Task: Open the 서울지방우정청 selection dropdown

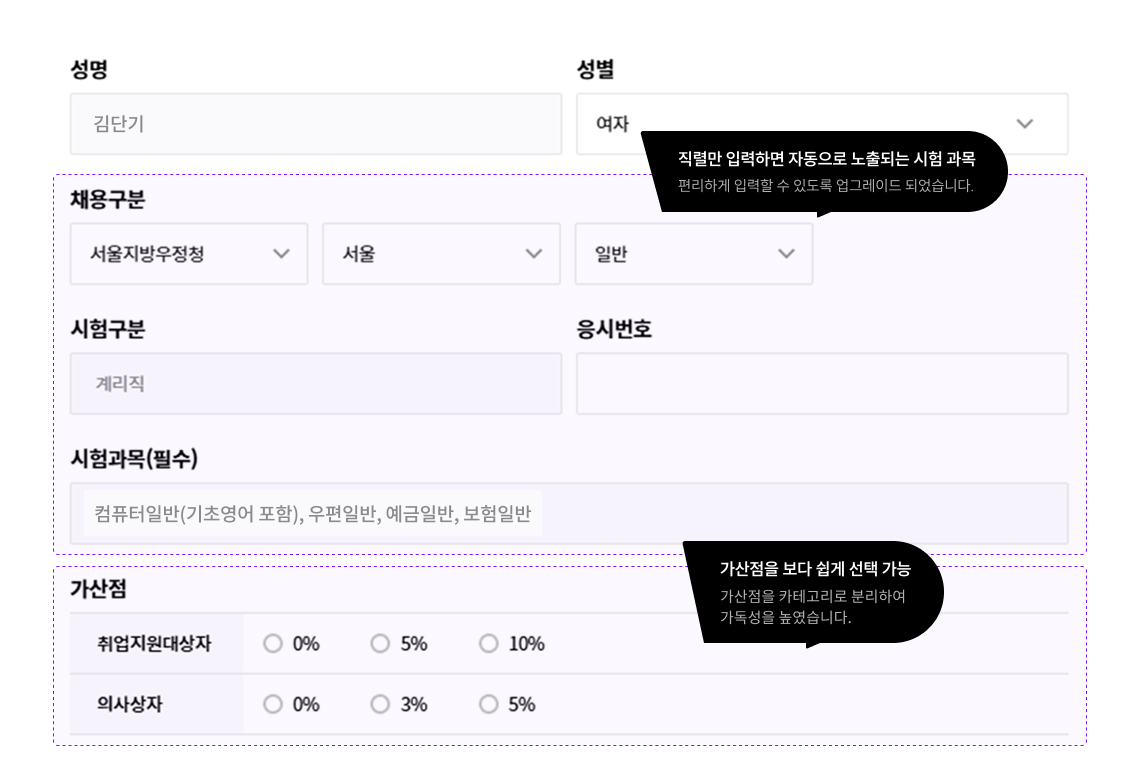Action: (x=190, y=254)
